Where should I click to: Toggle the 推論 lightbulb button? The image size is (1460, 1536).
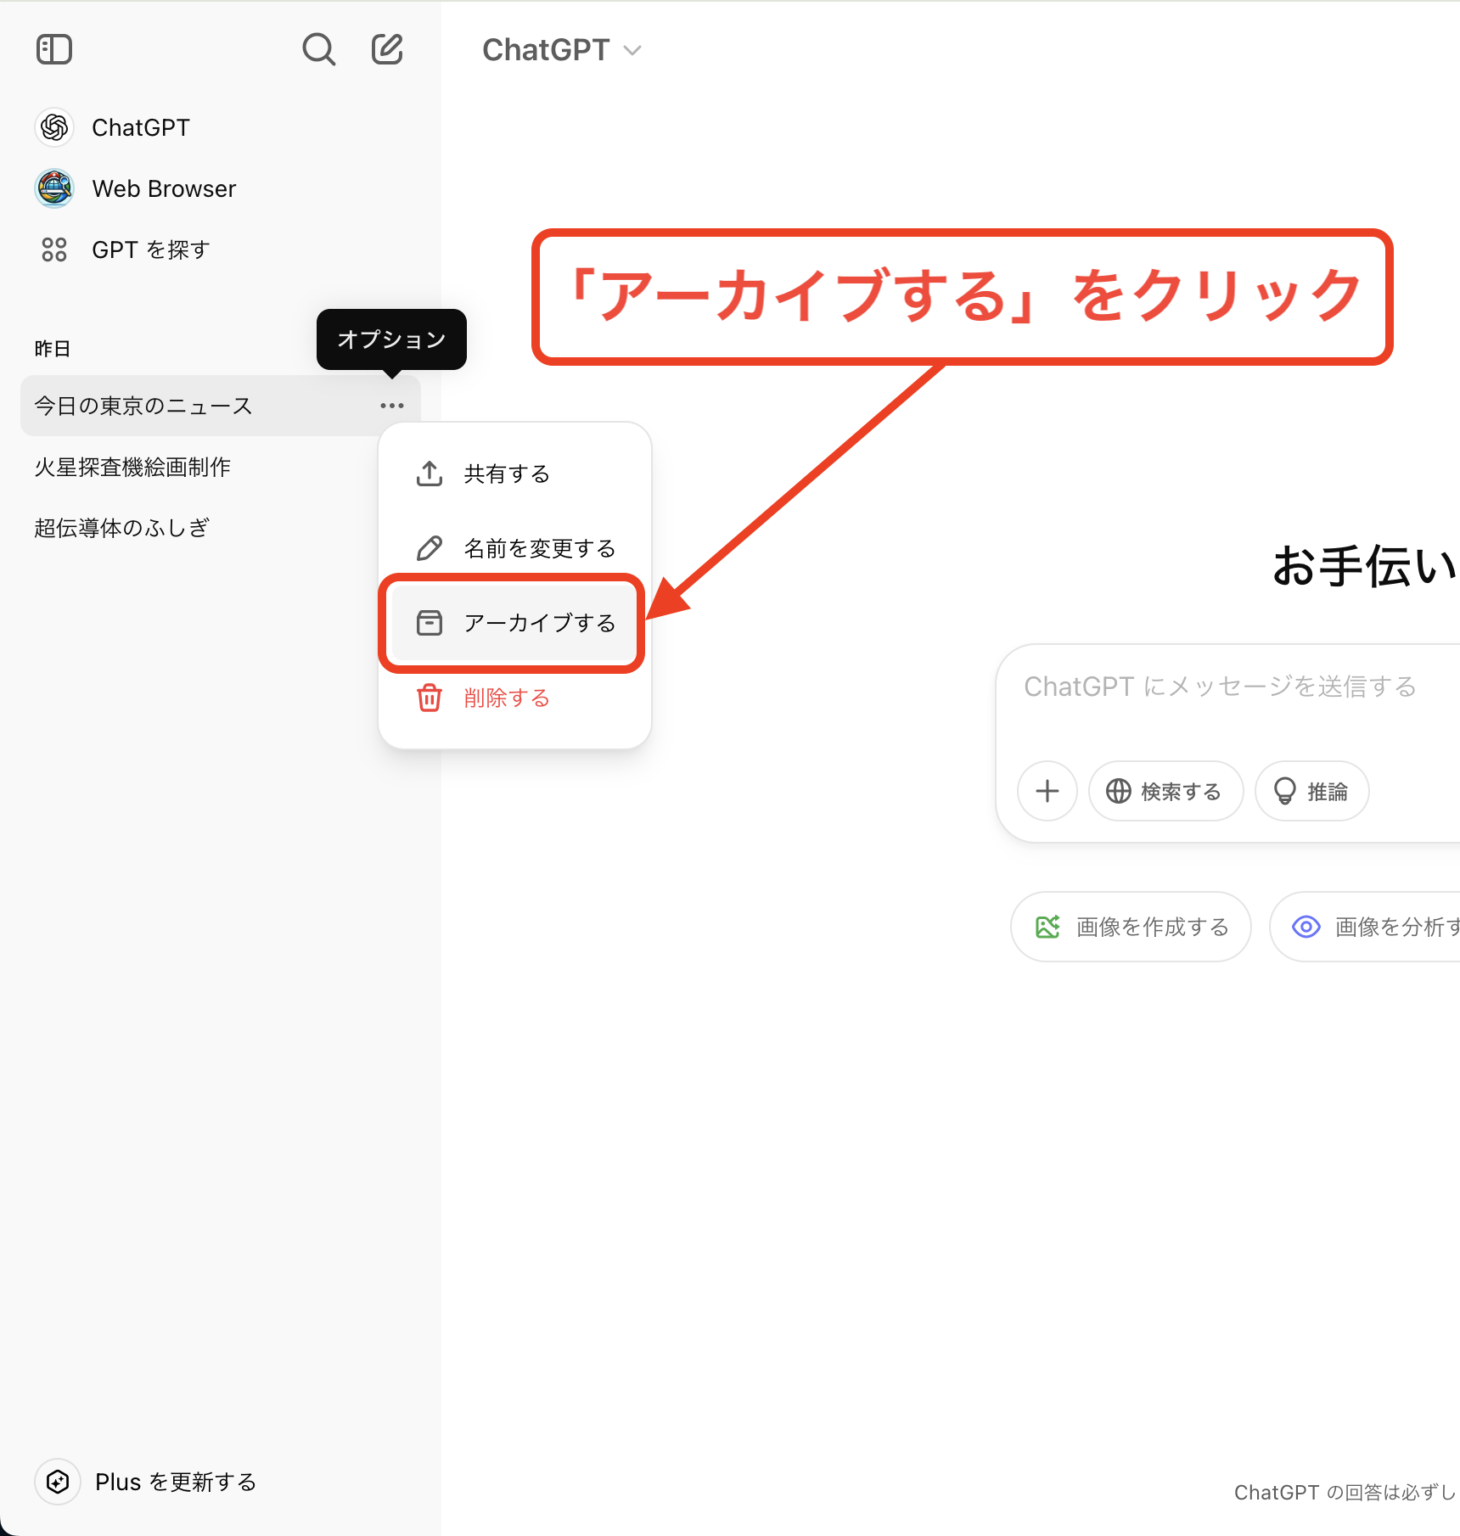coord(1311,792)
